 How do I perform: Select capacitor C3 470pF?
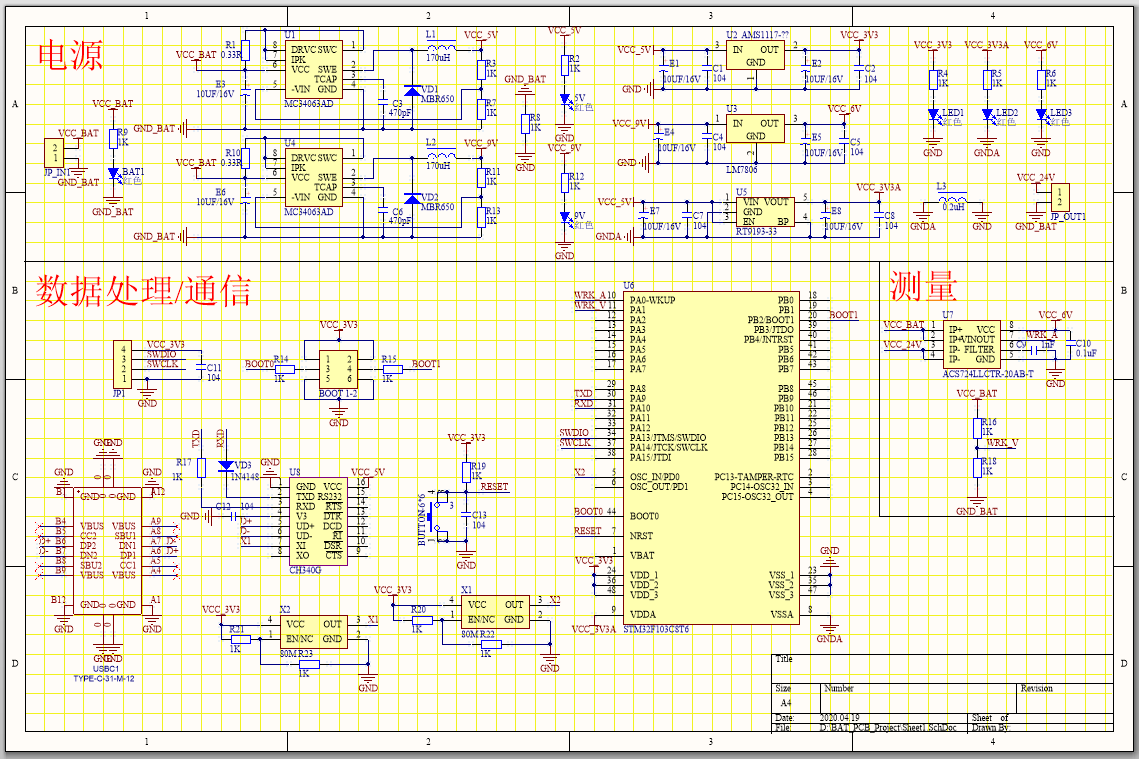point(382,100)
